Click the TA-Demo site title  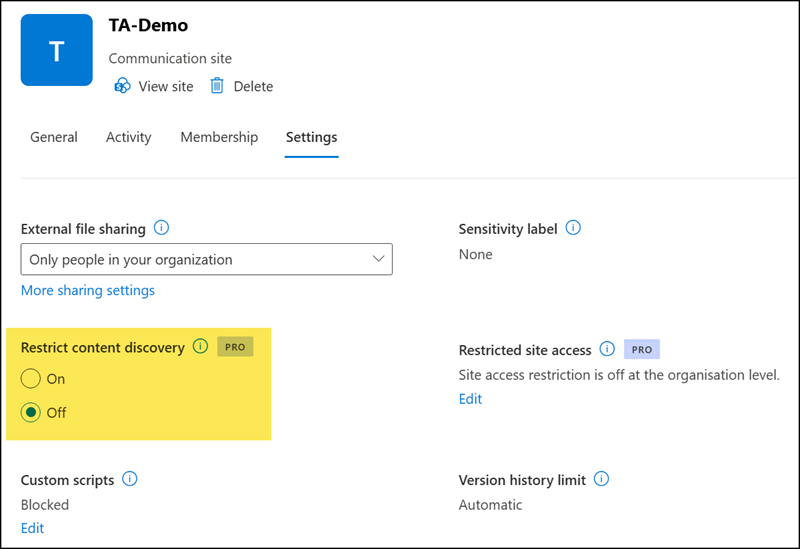(148, 26)
